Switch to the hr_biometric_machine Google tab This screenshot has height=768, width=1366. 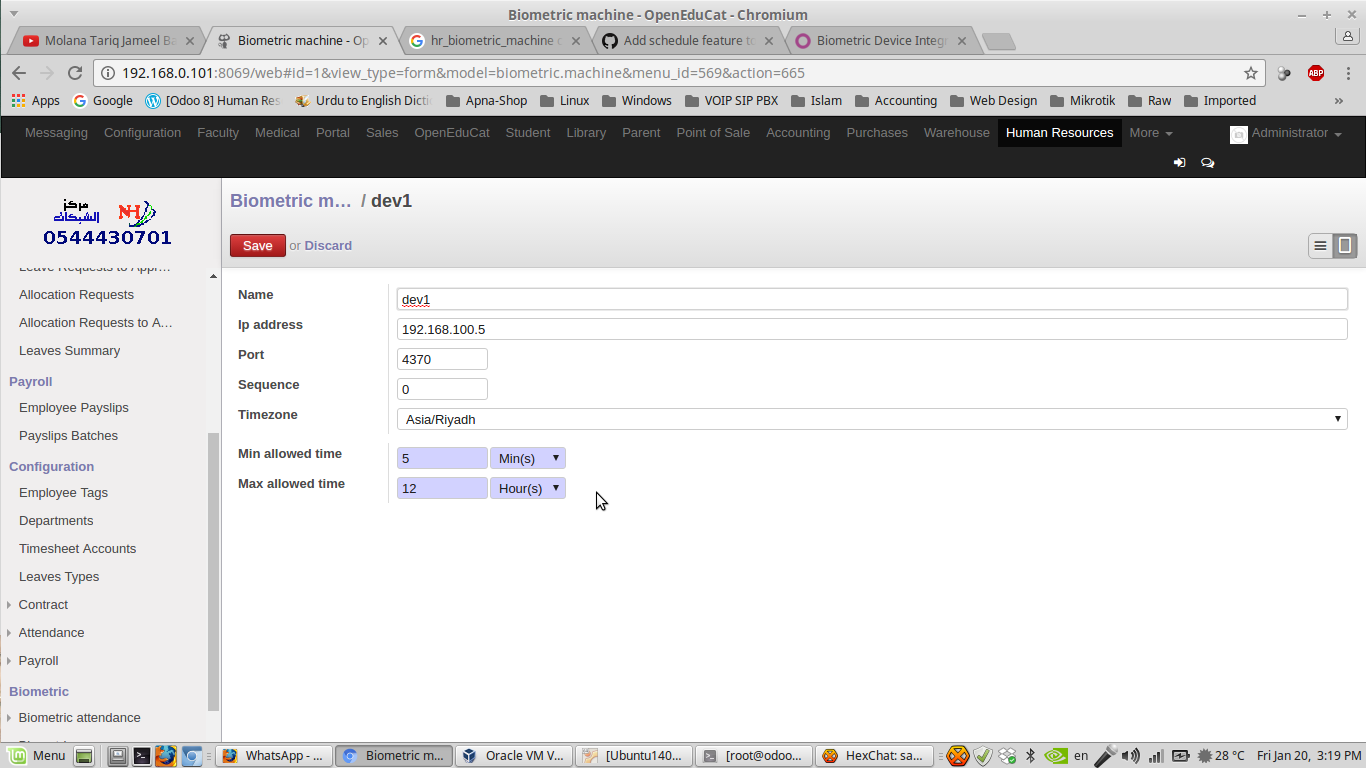pos(495,41)
